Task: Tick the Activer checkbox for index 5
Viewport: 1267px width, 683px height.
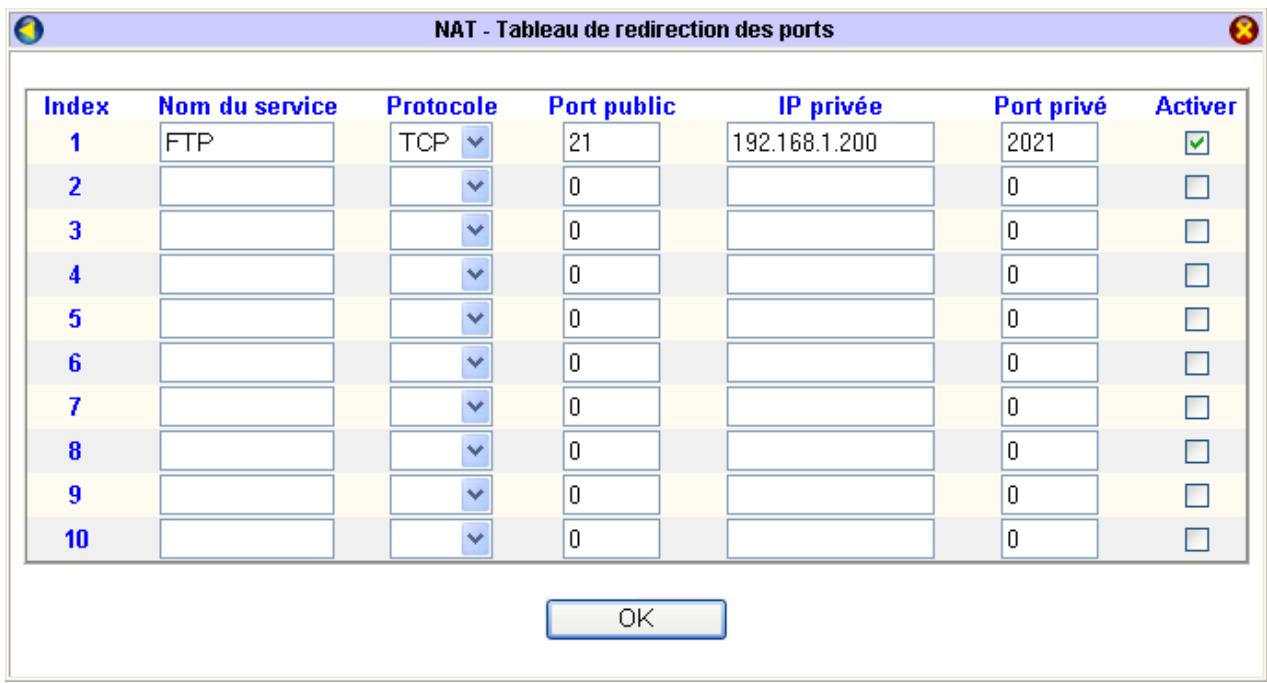Action: (x=1196, y=318)
